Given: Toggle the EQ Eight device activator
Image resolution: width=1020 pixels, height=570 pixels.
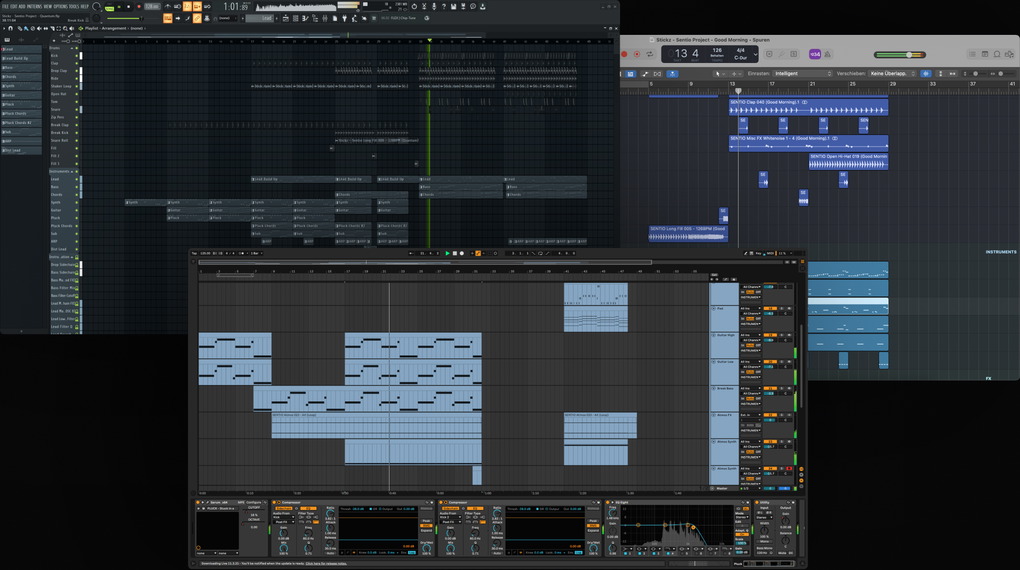Looking at the screenshot, I should point(608,502).
